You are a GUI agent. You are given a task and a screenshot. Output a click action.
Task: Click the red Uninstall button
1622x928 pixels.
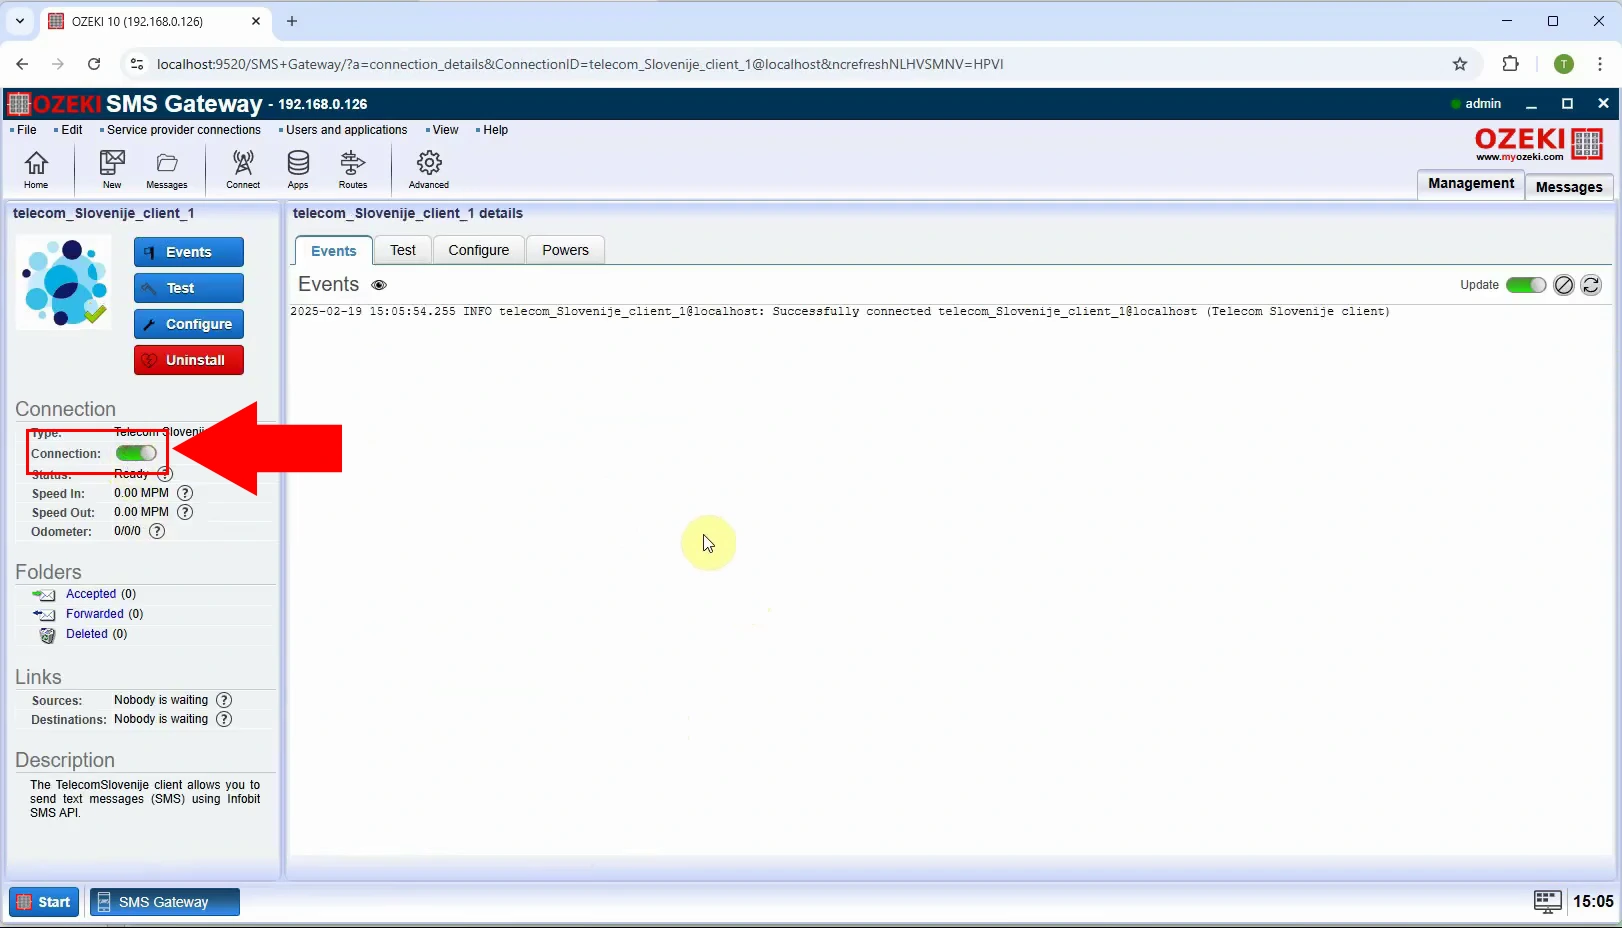point(189,360)
